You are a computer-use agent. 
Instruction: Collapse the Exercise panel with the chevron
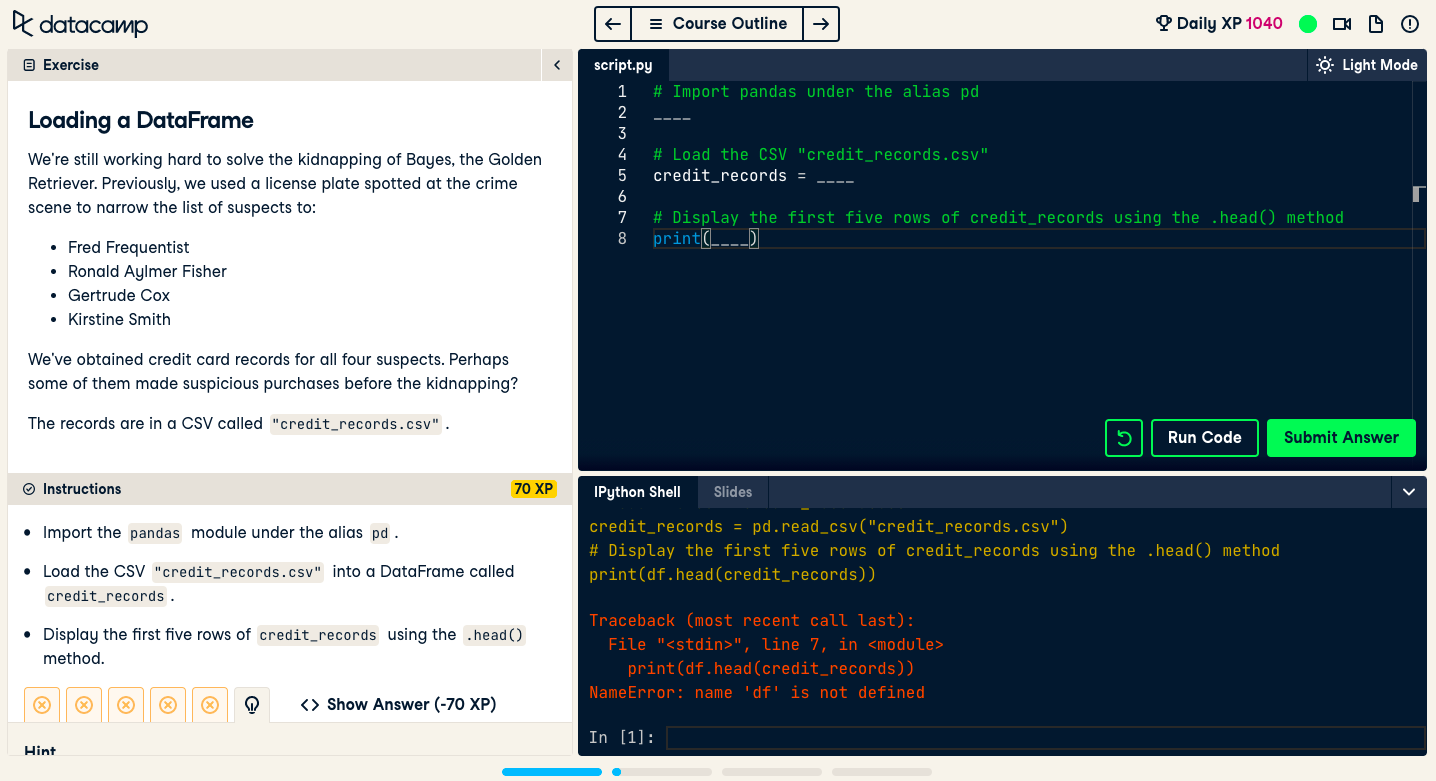[556, 64]
